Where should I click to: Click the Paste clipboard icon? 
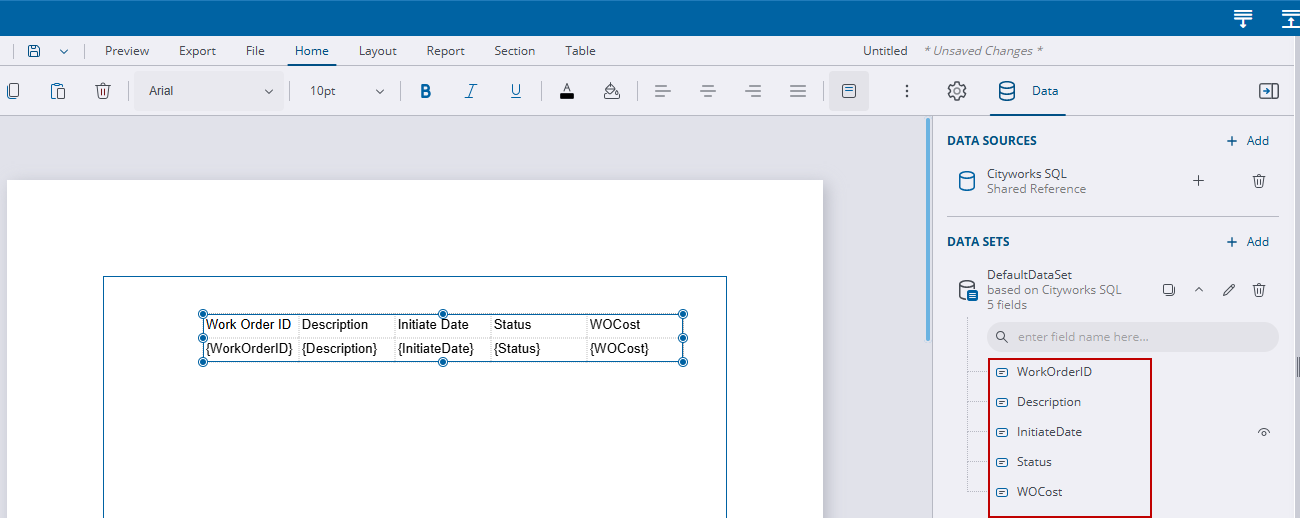click(58, 91)
